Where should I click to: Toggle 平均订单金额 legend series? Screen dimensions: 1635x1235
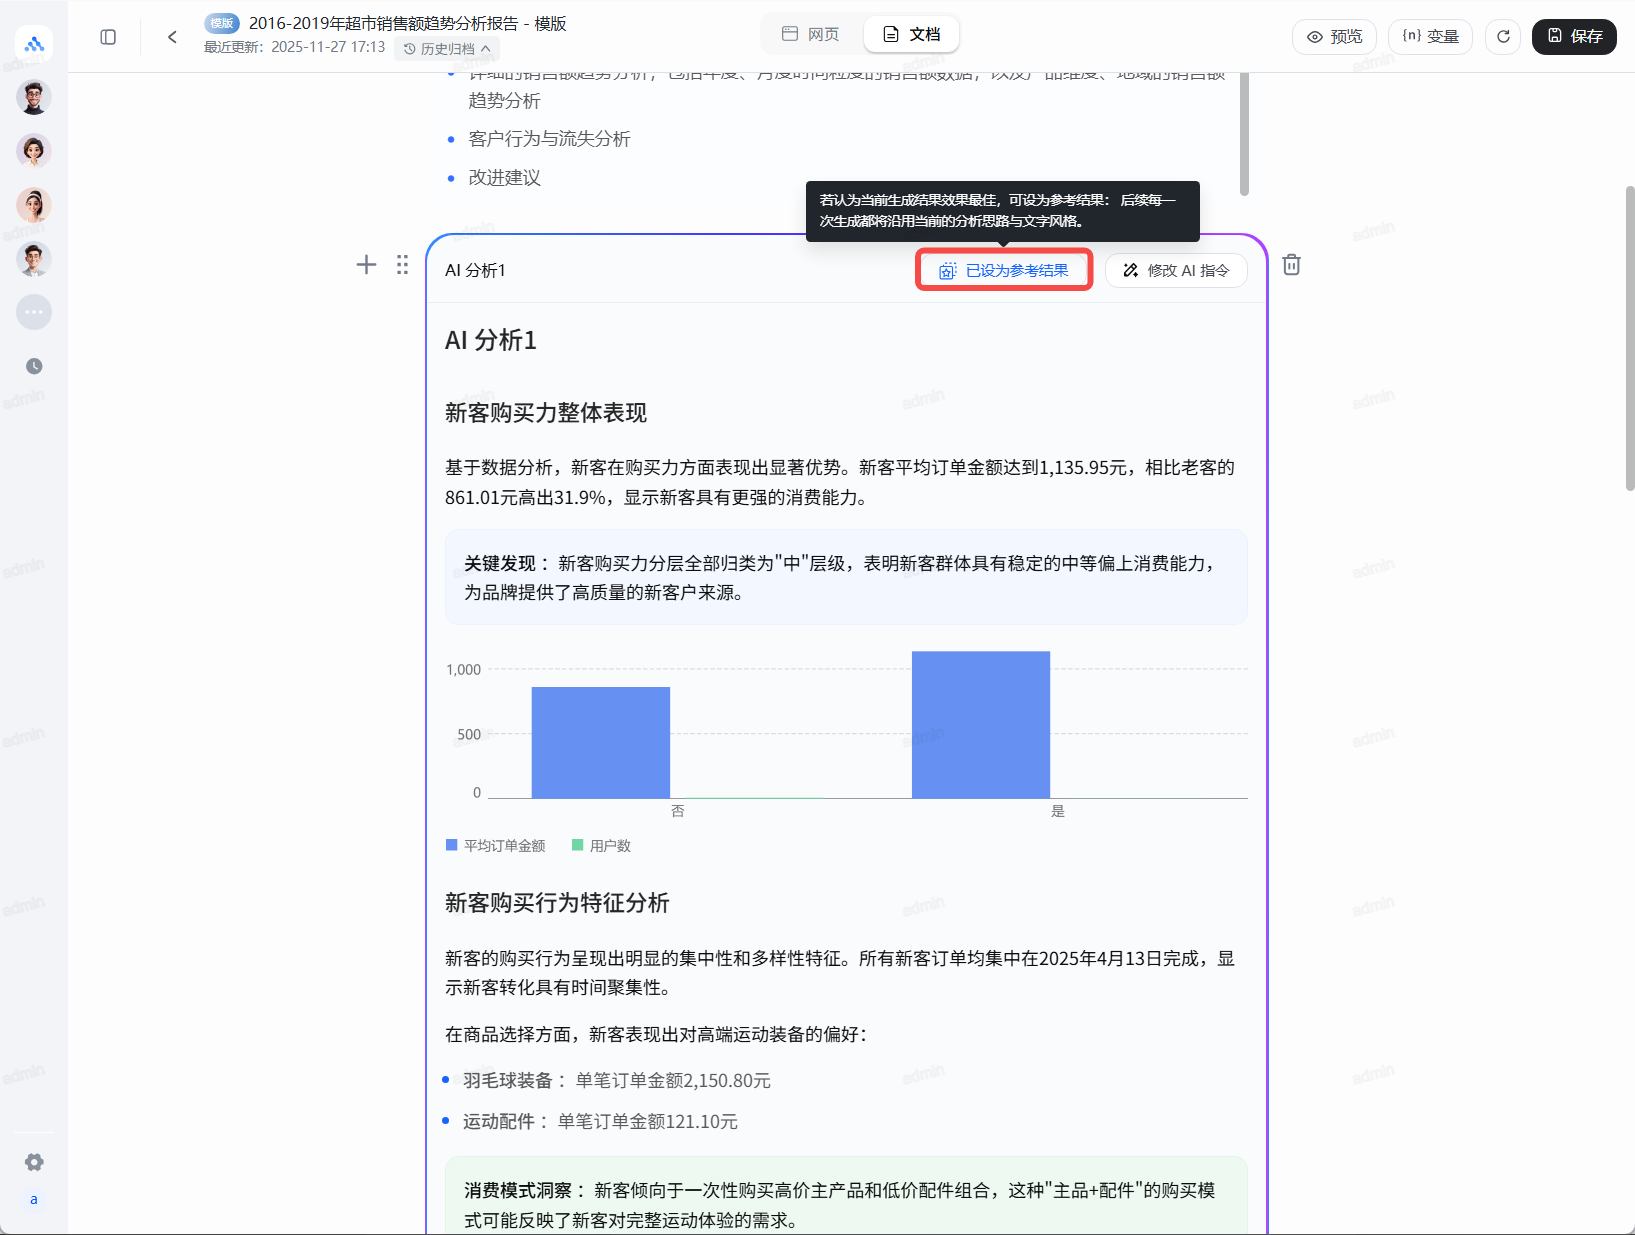tap(496, 846)
